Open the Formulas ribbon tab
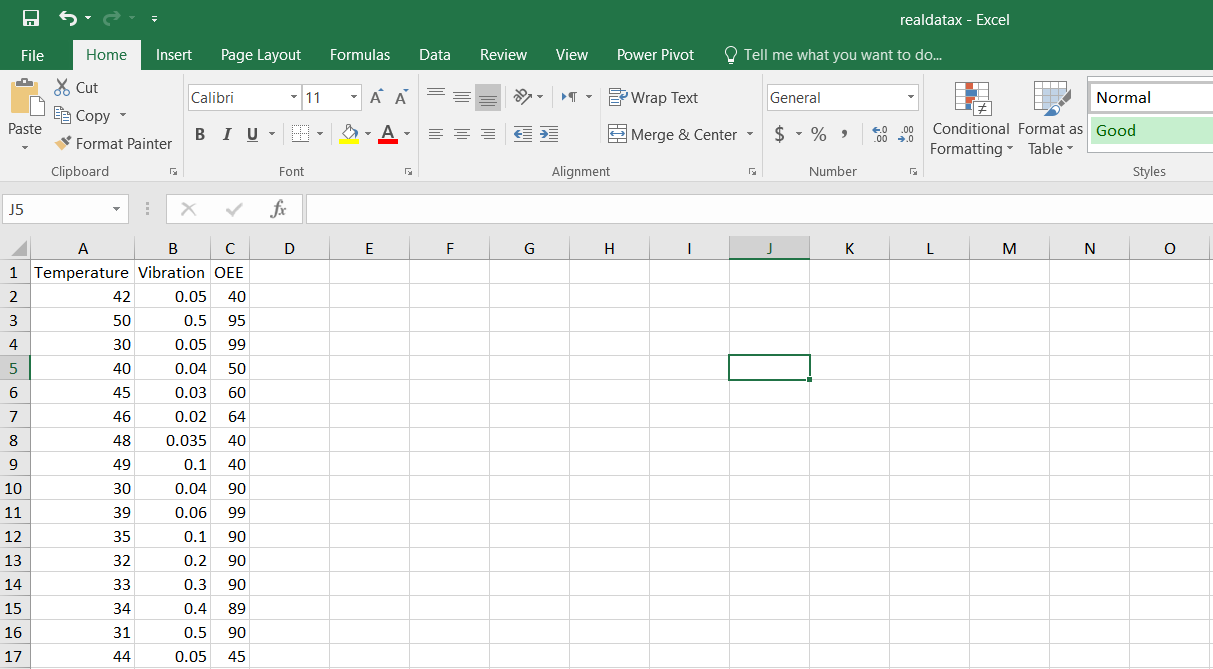This screenshot has height=669, width=1213. click(360, 55)
